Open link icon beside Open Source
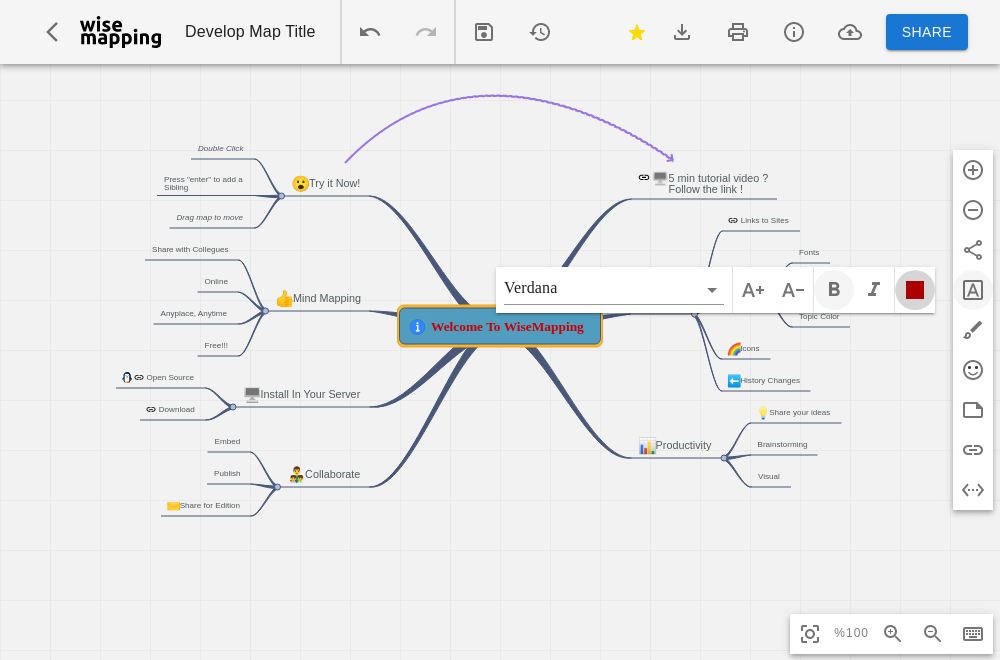This screenshot has width=1000, height=660. click(x=139, y=378)
